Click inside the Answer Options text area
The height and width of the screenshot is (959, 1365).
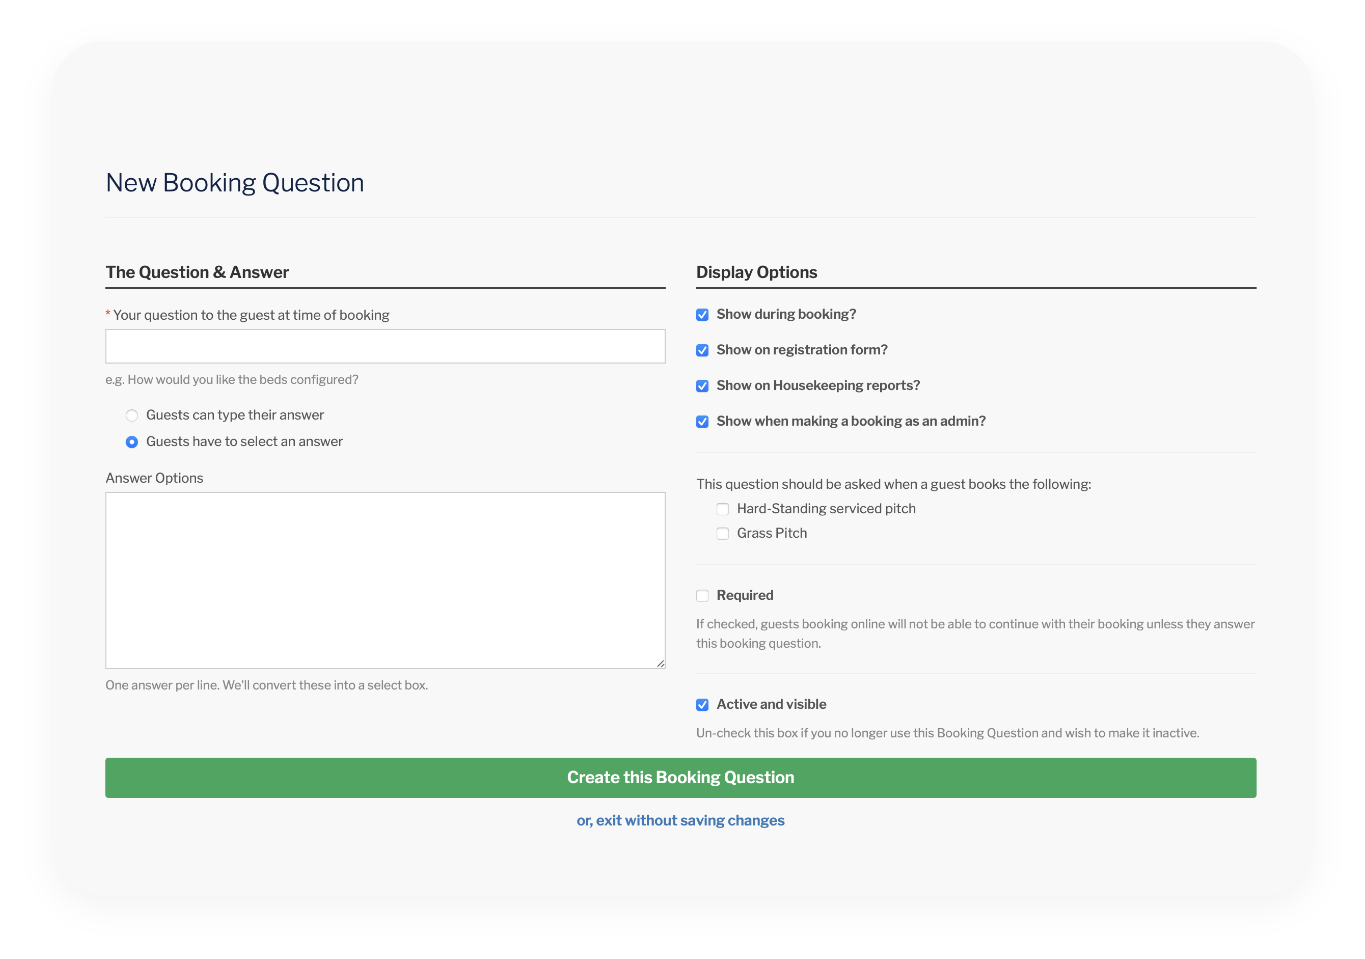(x=385, y=580)
